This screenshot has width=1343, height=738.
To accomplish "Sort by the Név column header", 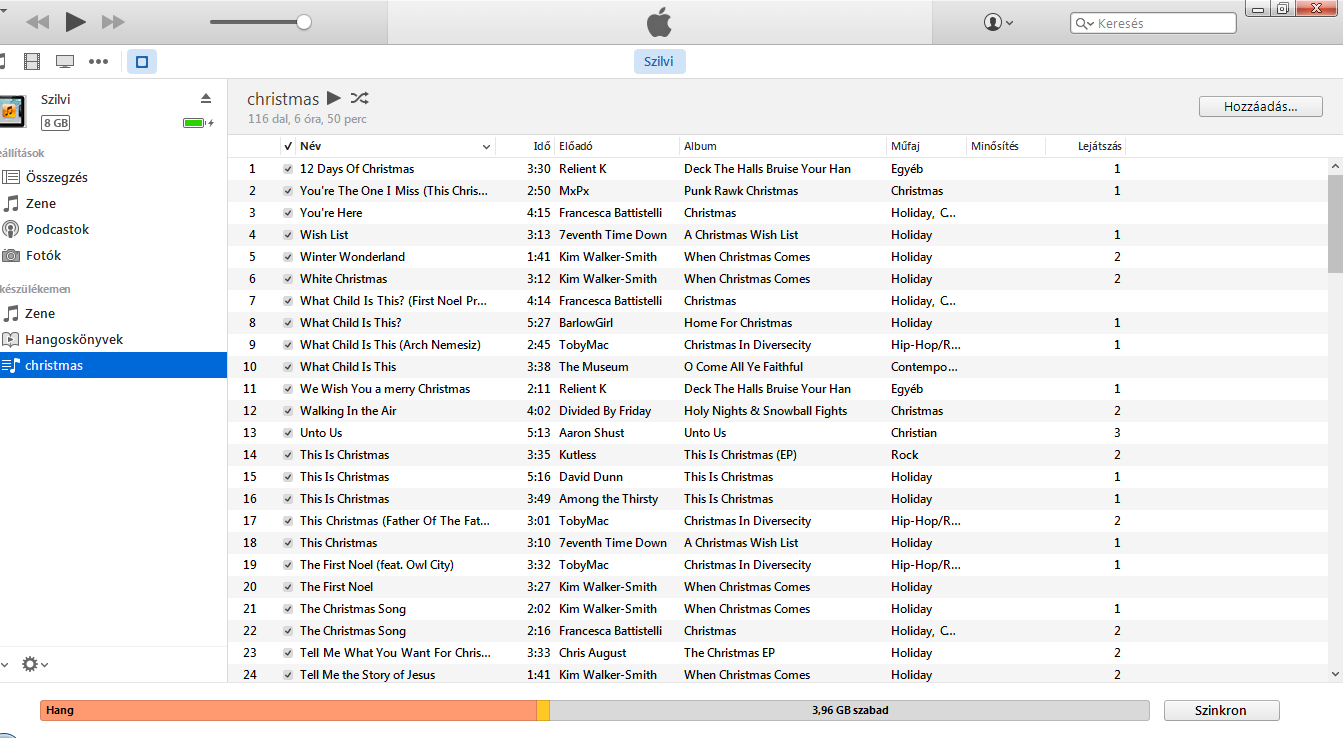I will pos(396,146).
